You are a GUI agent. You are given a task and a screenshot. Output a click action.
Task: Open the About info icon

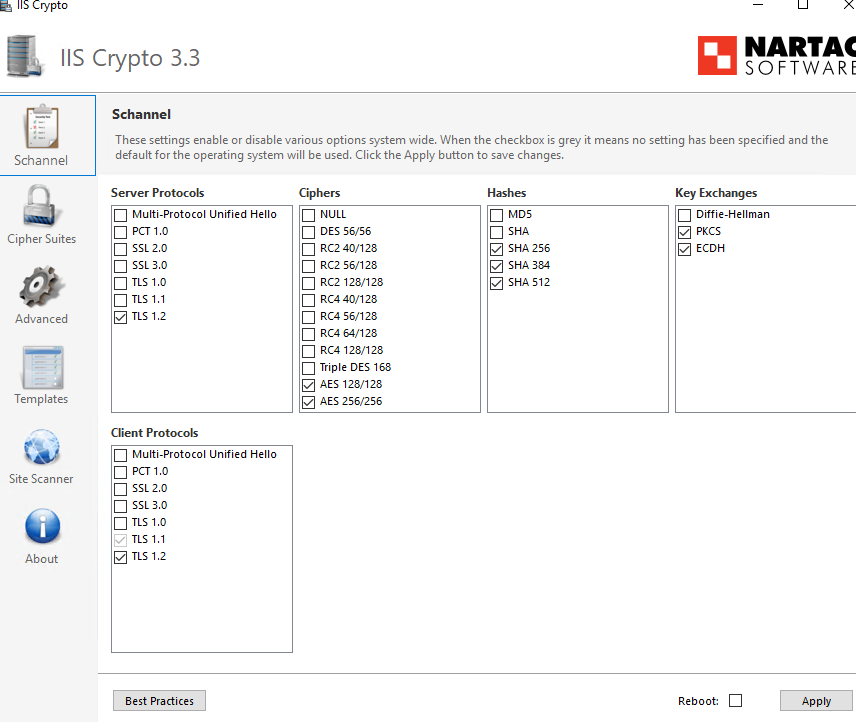(42, 526)
